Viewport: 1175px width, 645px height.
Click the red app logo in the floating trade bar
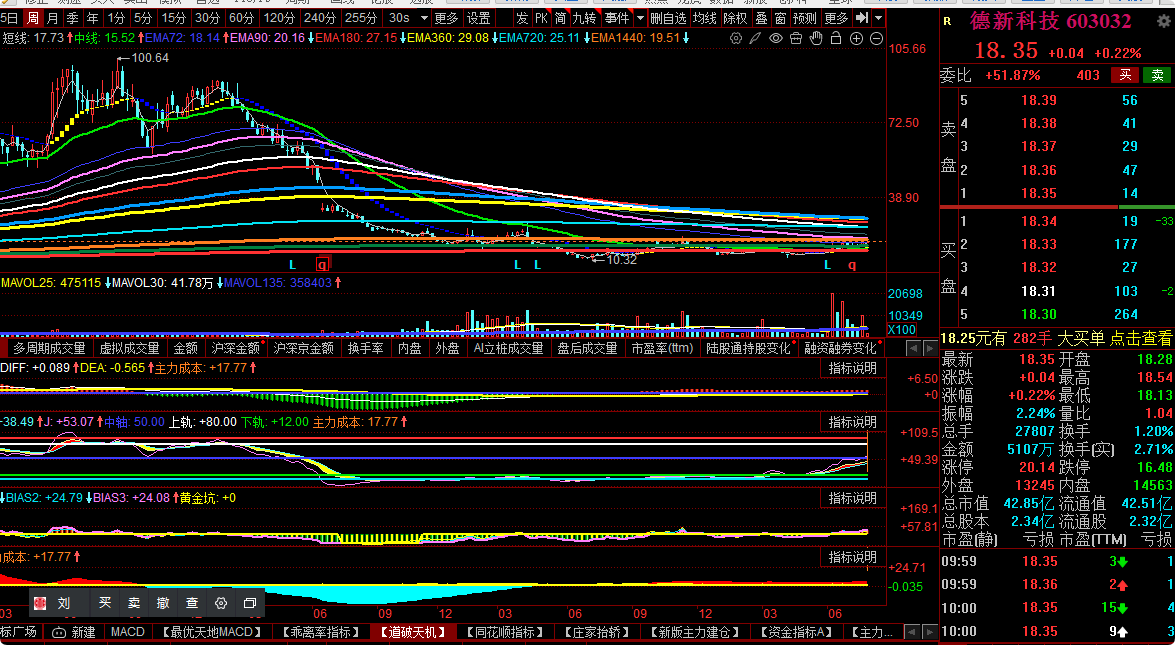click(40, 603)
